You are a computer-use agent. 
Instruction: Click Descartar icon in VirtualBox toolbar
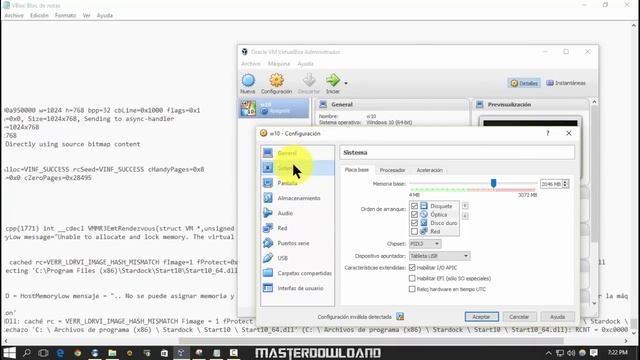[309, 83]
